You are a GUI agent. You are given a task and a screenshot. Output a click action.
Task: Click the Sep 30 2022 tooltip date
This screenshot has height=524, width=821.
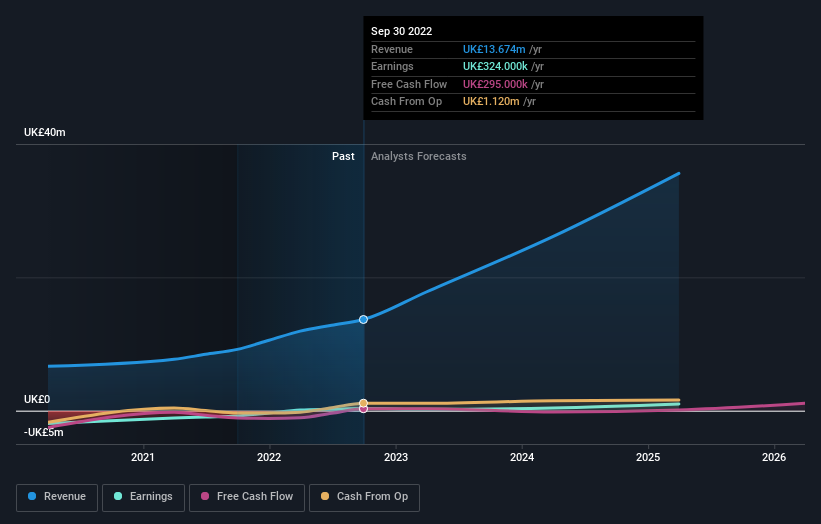(402, 31)
